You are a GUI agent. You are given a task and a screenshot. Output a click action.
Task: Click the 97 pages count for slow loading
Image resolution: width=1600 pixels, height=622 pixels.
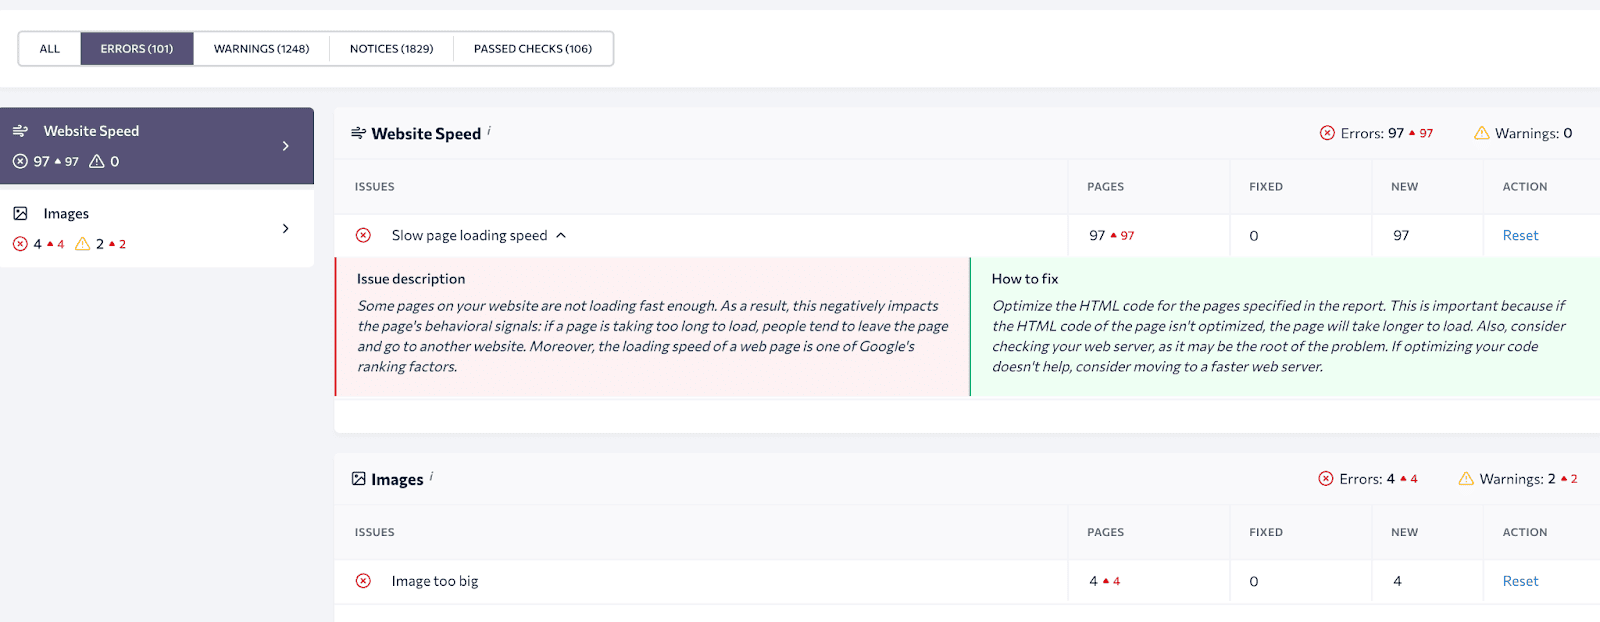click(1097, 235)
